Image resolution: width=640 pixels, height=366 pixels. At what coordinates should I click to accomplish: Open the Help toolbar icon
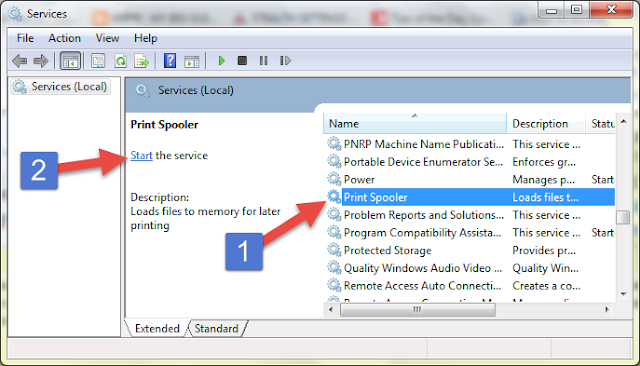point(170,61)
